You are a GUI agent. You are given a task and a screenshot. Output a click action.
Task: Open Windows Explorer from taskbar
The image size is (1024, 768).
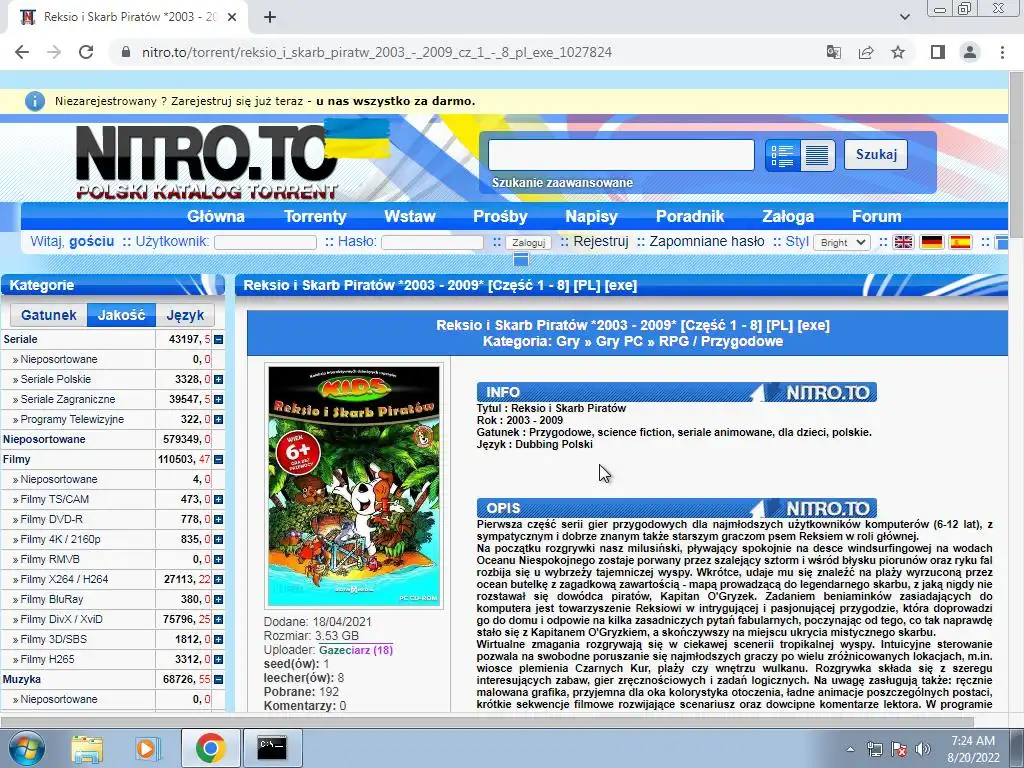pyautogui.click(x=87, y=748)
